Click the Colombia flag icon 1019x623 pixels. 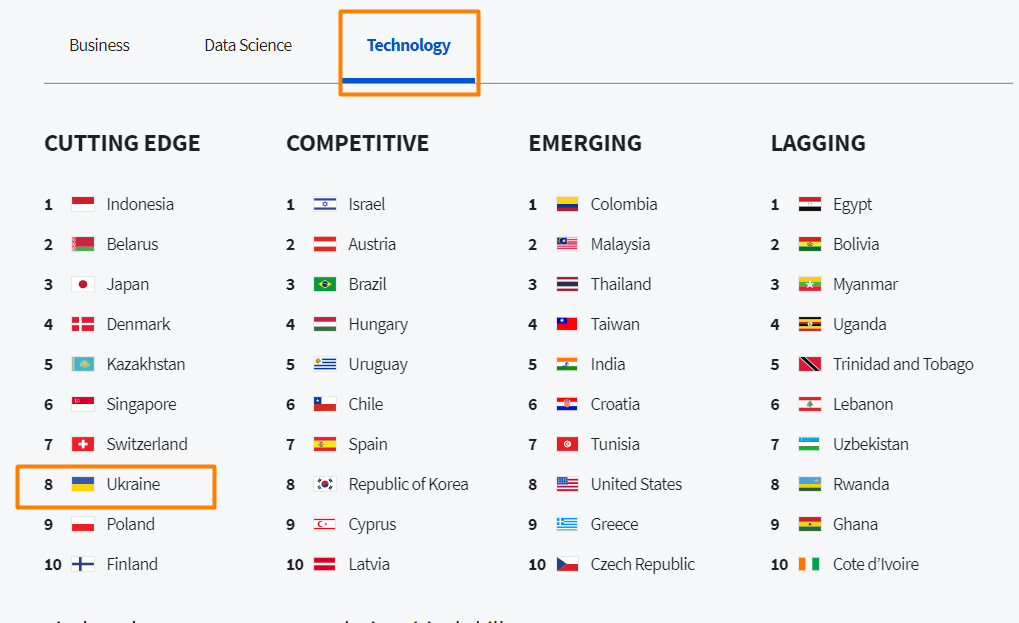pyautogui.click(x=567, y=205)
